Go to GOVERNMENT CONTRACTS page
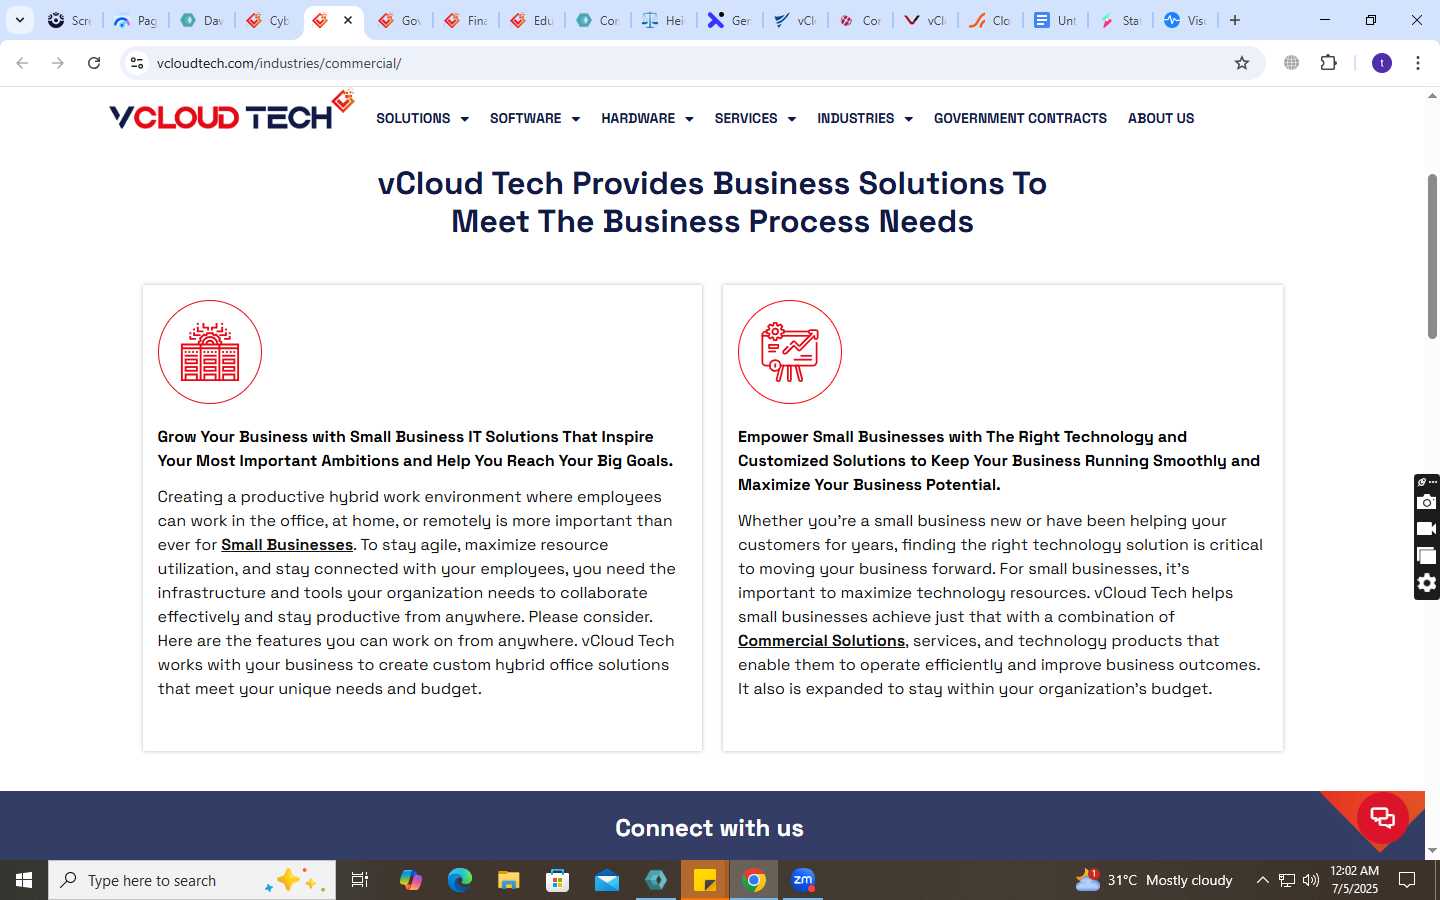This screenshot has width=1440, height=900. [x=1020, y=118]
